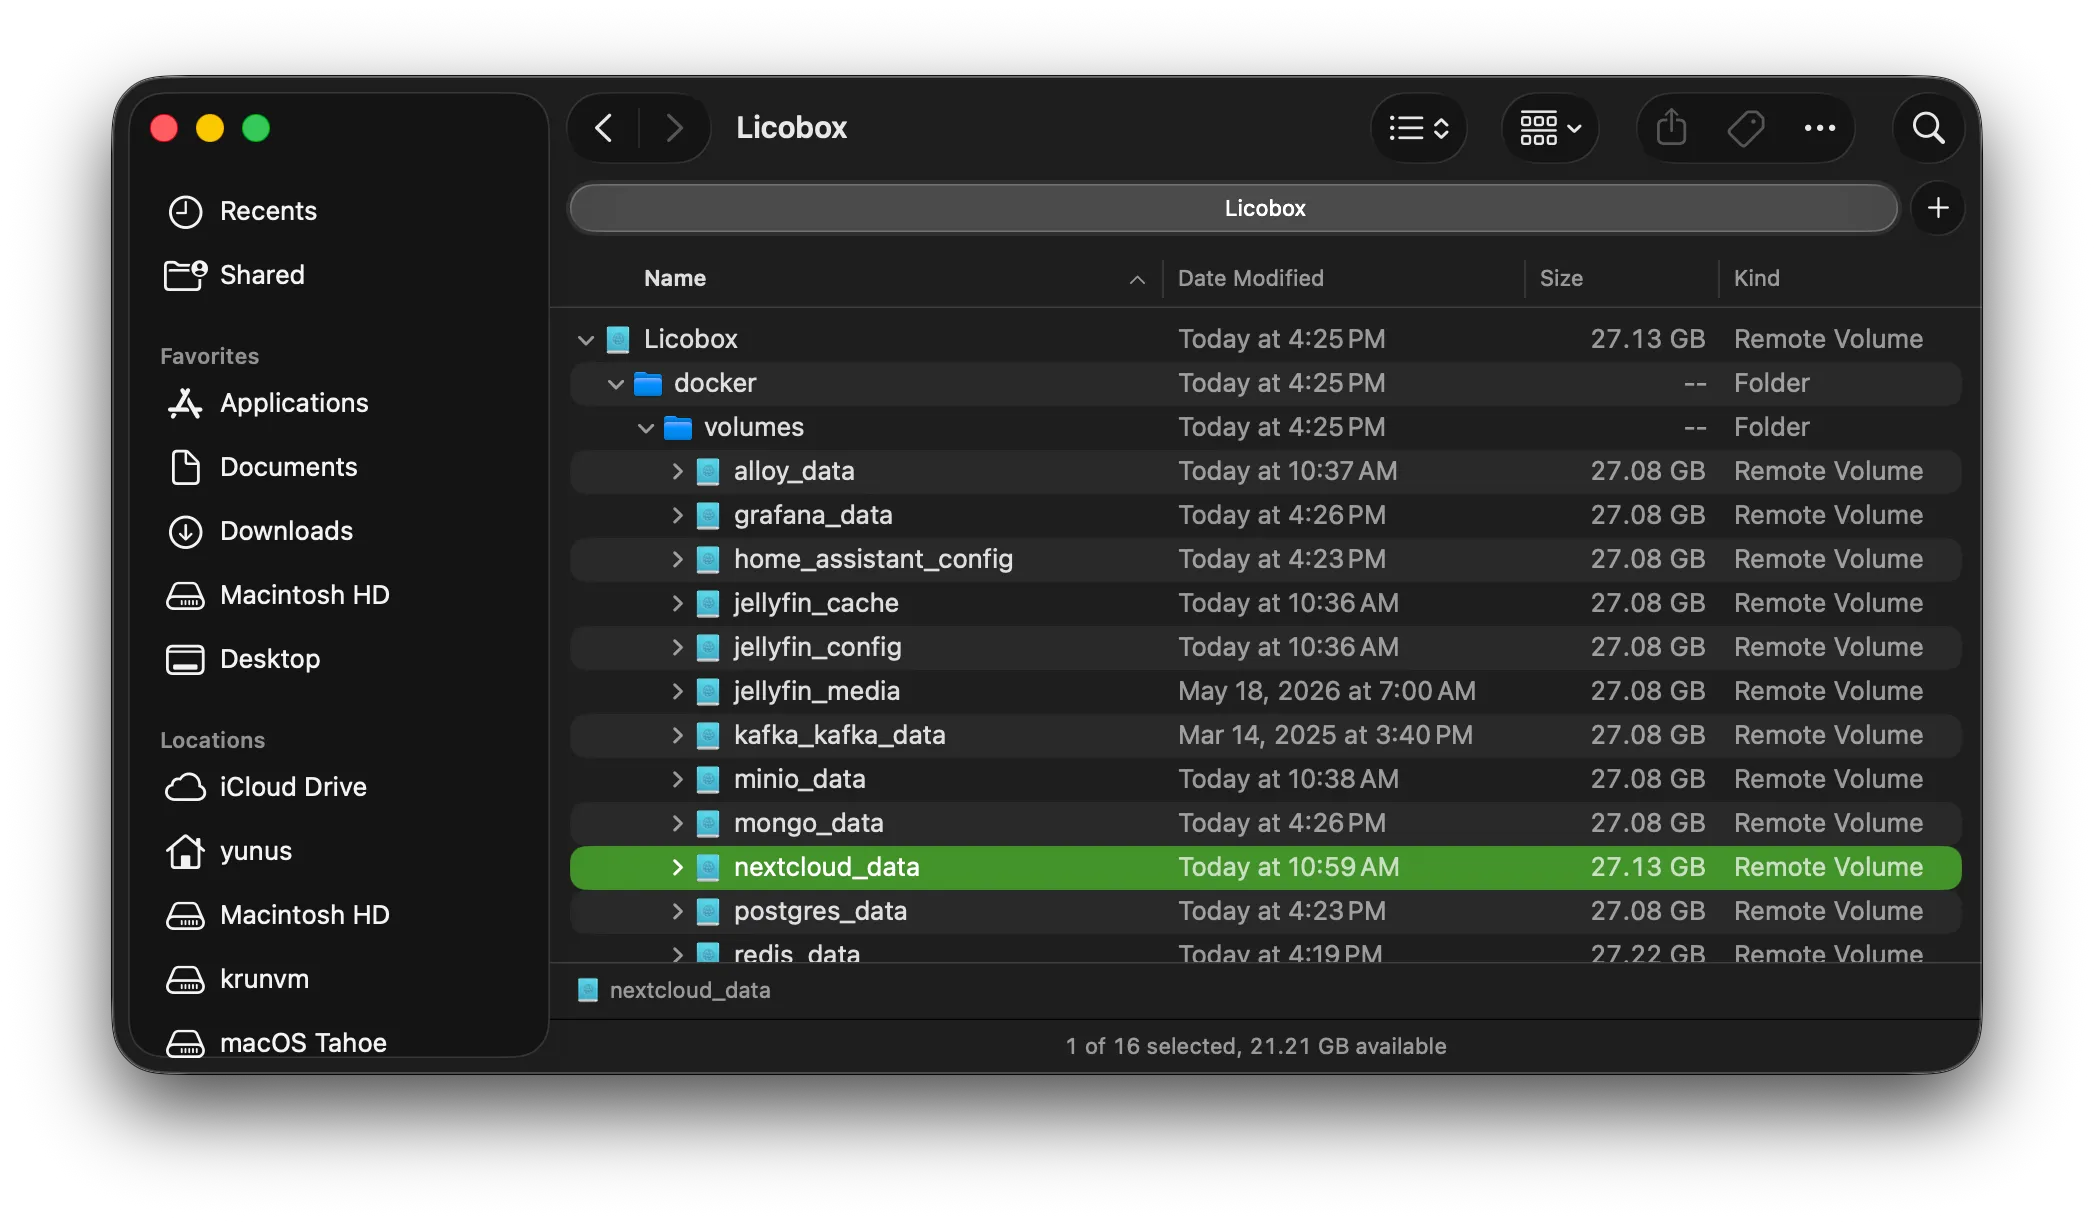Open Desktop in the sidebar
Image resolution: width=2094 pixels, height=1222 pixels.
click(242, 659)
